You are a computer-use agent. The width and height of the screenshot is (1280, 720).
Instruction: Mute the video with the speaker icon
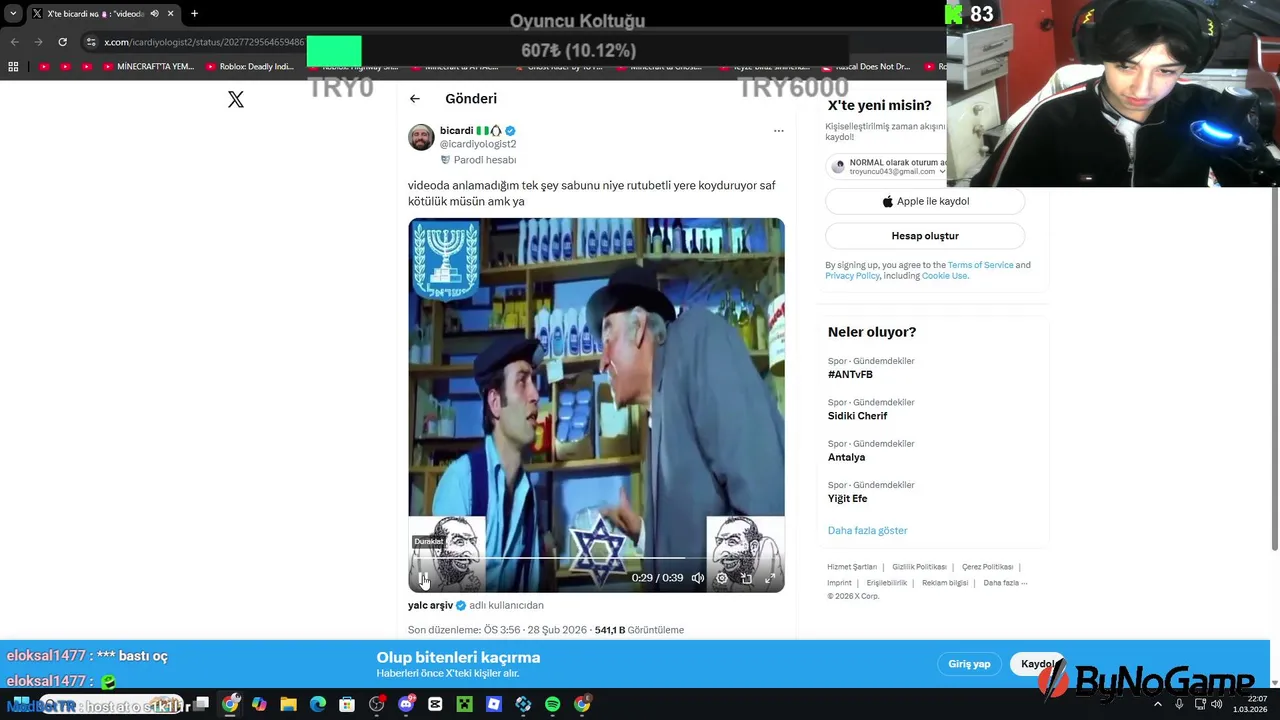[698, 578]
